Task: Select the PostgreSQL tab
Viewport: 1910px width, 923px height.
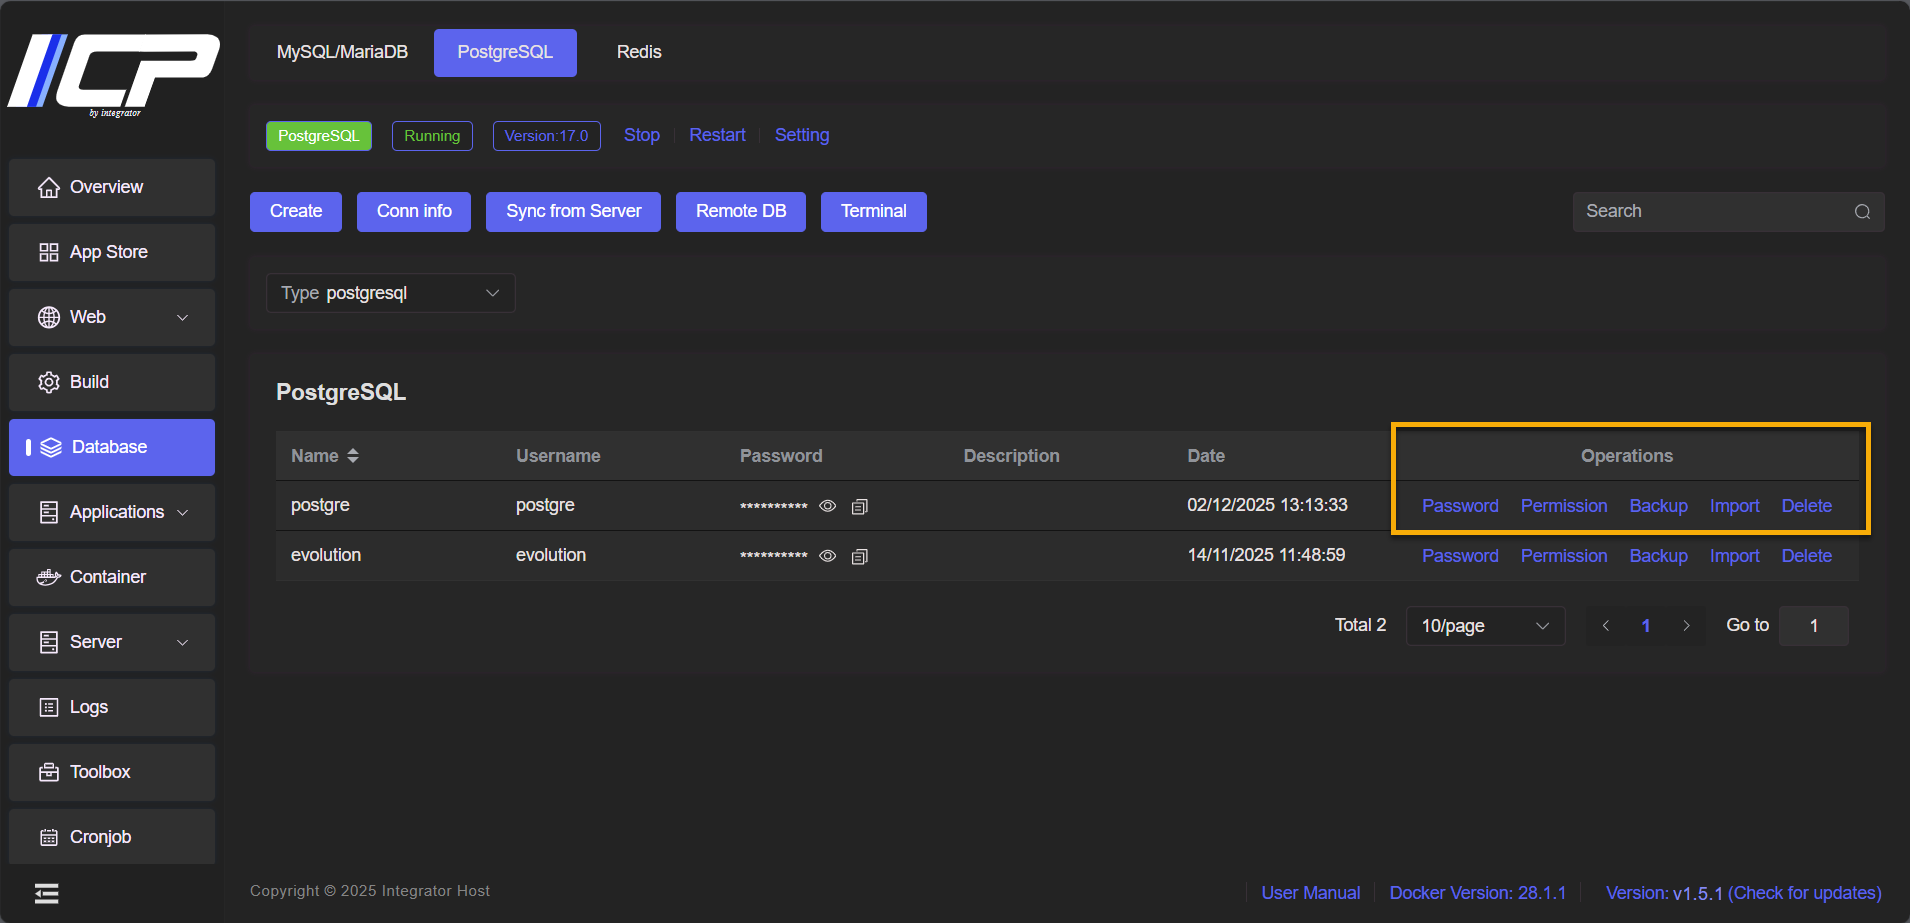Action: pos(505,52)
